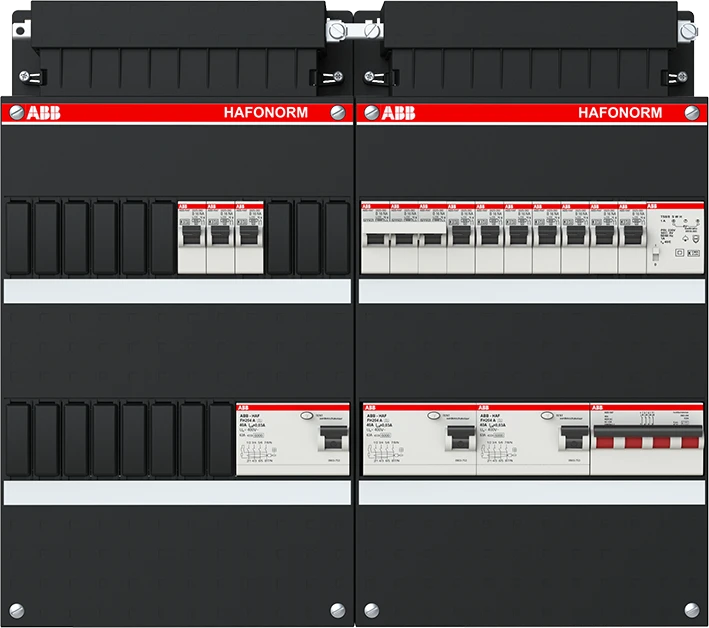Flip the middle breaker of the left panel's three
Image resolution: width=709 pixels, height=628 pixels.
point(221,239)
